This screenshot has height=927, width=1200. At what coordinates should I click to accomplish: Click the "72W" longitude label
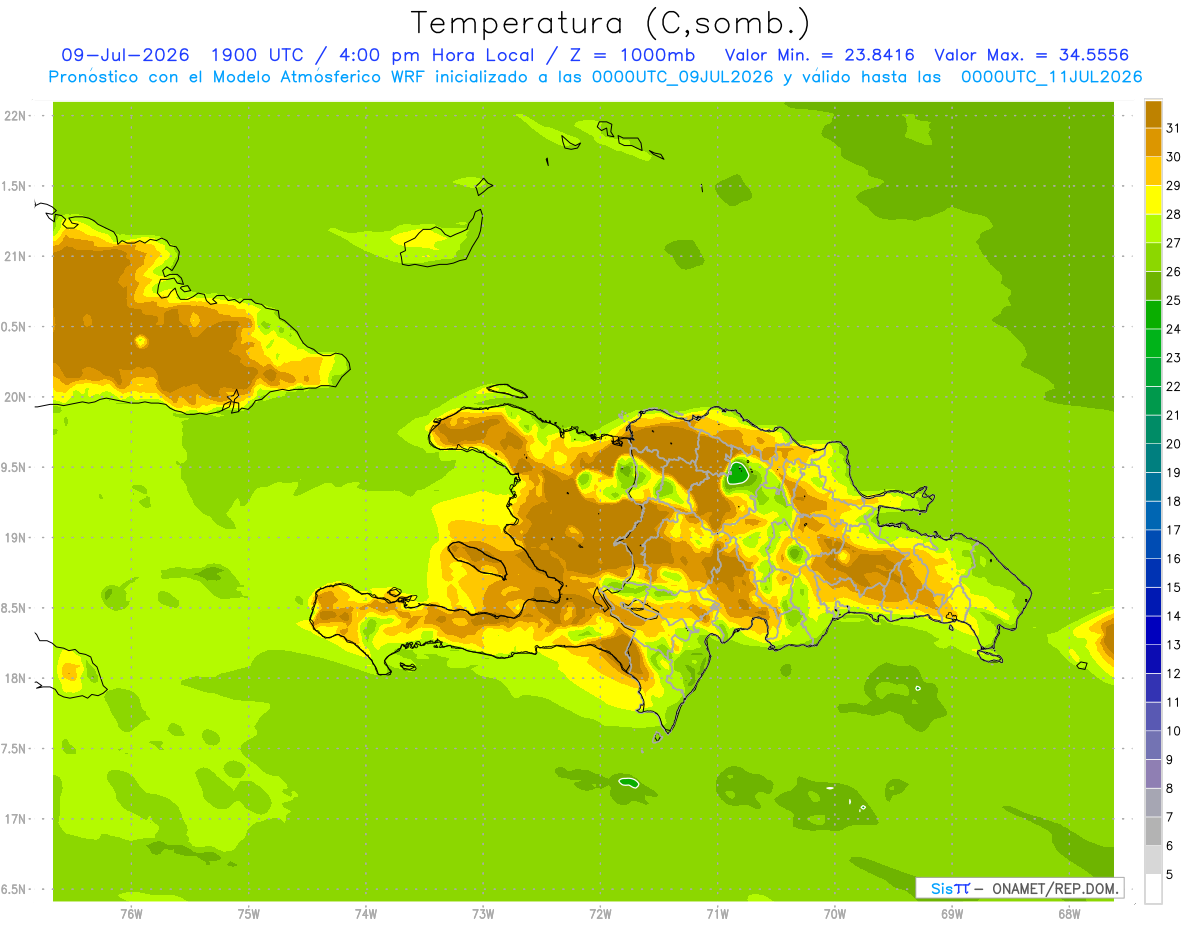point(600,914)
